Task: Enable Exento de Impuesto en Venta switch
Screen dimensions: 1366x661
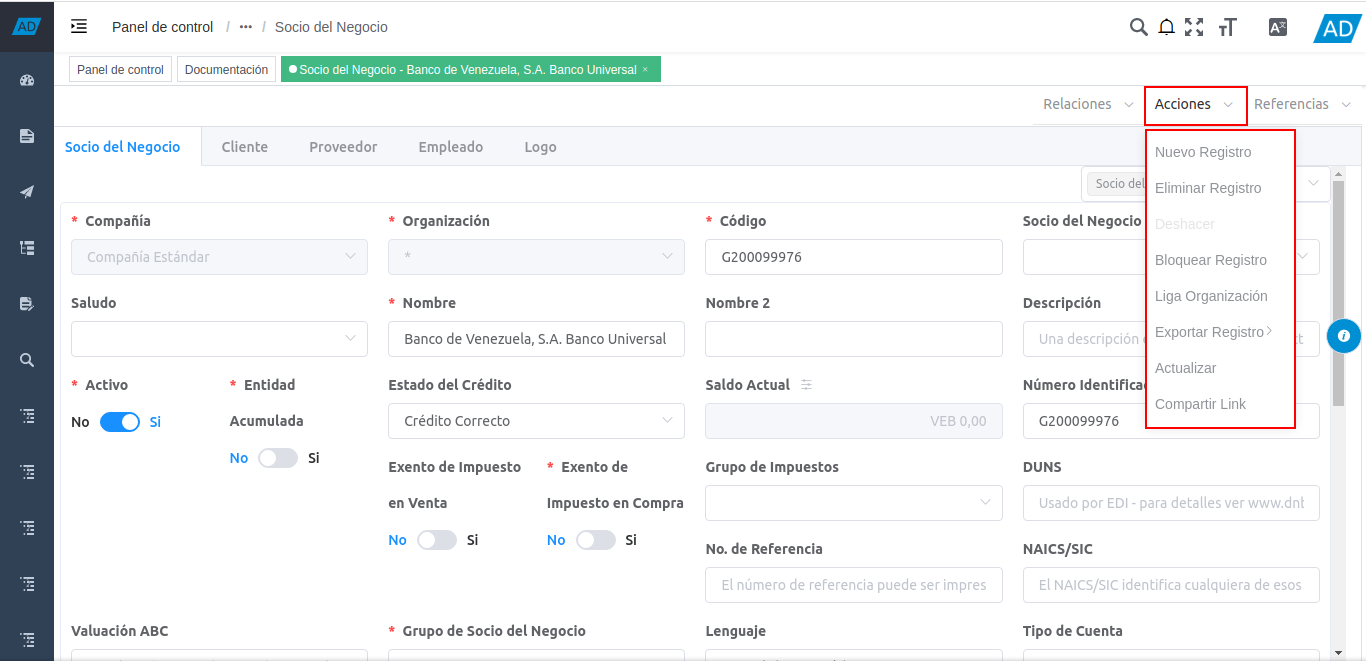Action: click(436, 540)
